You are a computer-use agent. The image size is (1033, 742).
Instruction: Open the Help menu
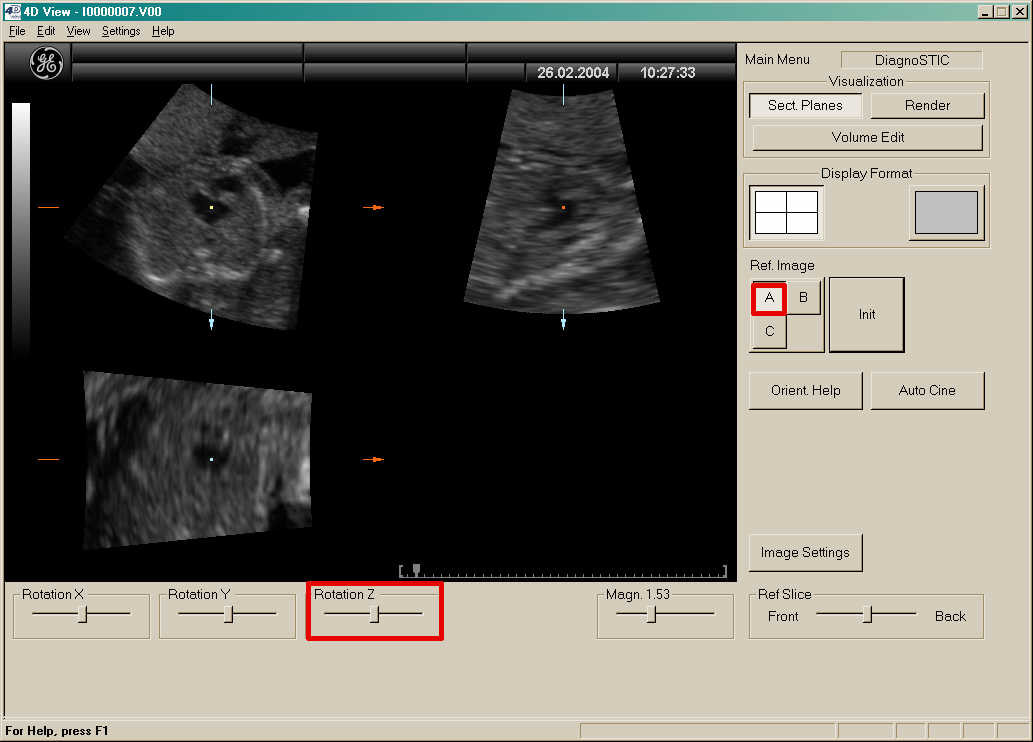point(163,31)
